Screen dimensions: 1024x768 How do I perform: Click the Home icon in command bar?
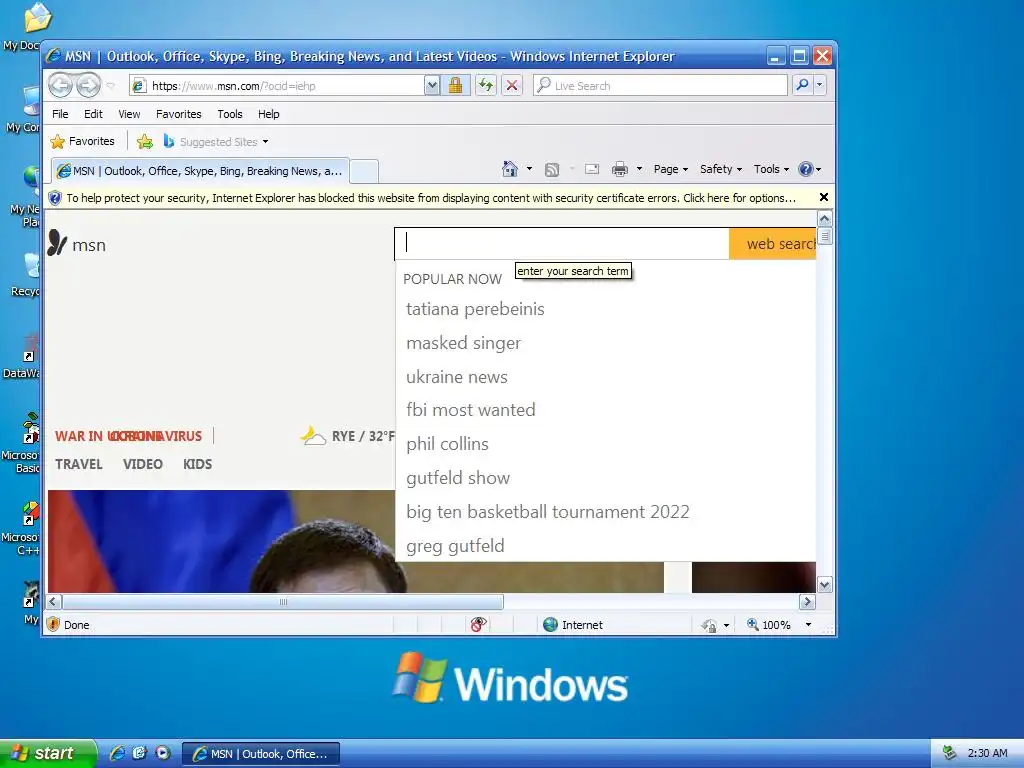coord(509,169)
